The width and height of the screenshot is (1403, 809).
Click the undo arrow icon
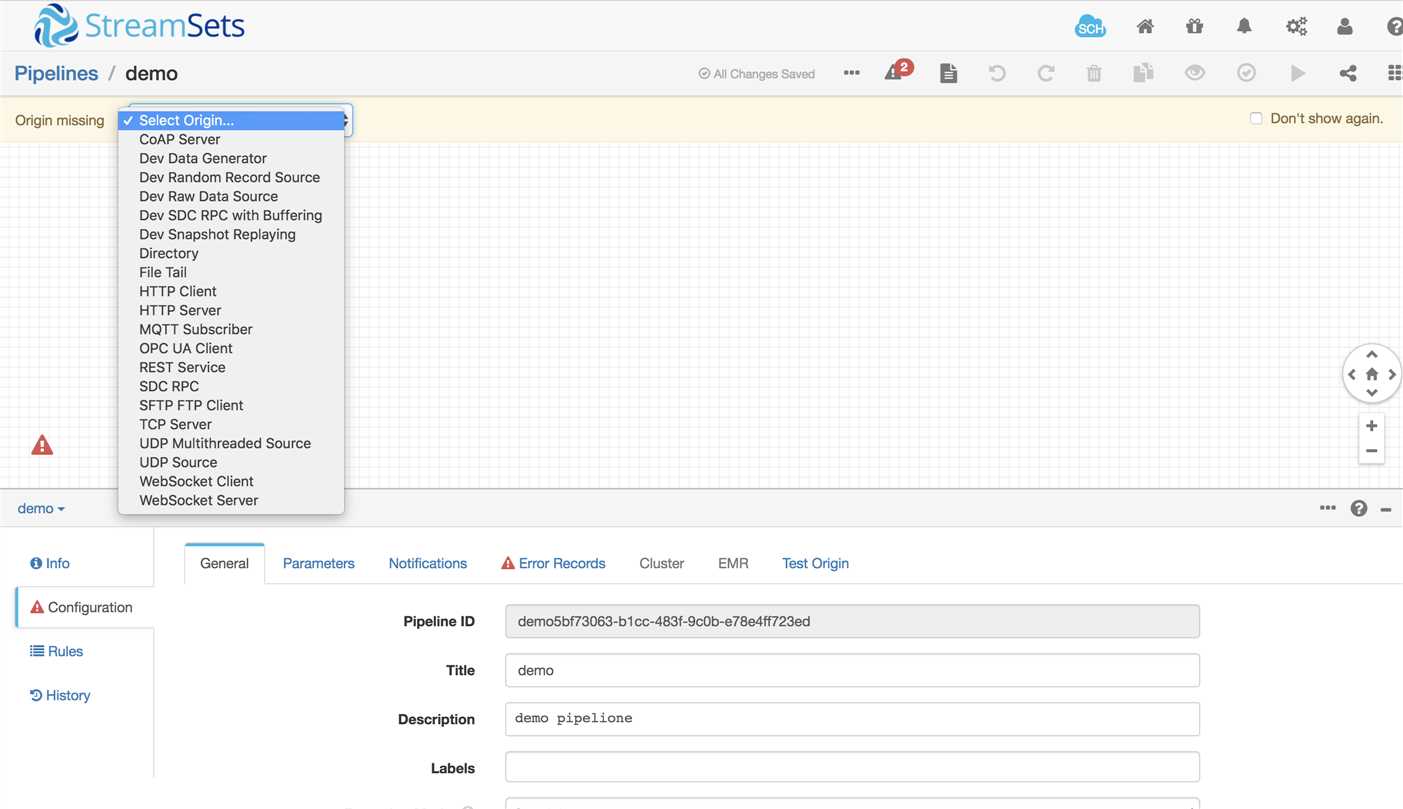coord(997,73)
